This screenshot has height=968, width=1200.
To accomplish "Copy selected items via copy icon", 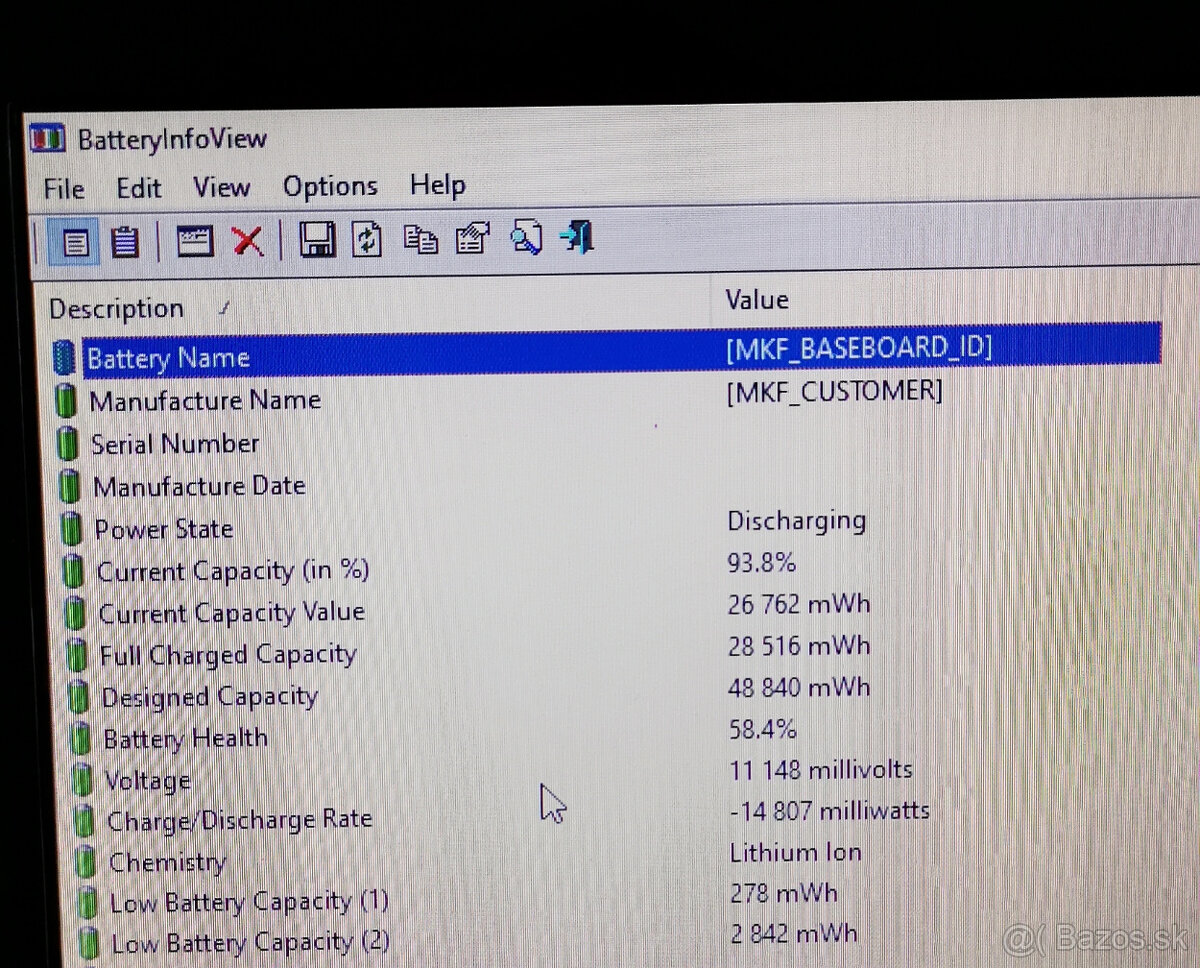I will click(421, 240).
